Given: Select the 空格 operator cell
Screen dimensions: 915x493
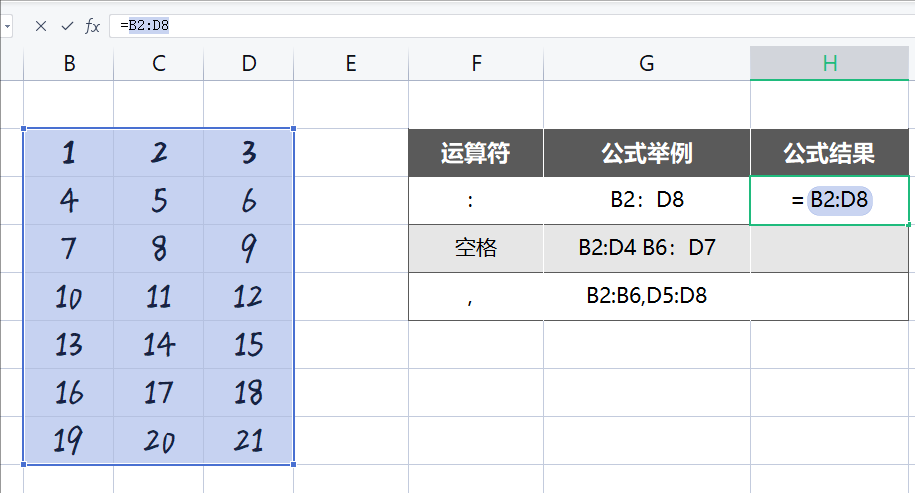Looking at the screenshot, I should [x=476, y=249].
